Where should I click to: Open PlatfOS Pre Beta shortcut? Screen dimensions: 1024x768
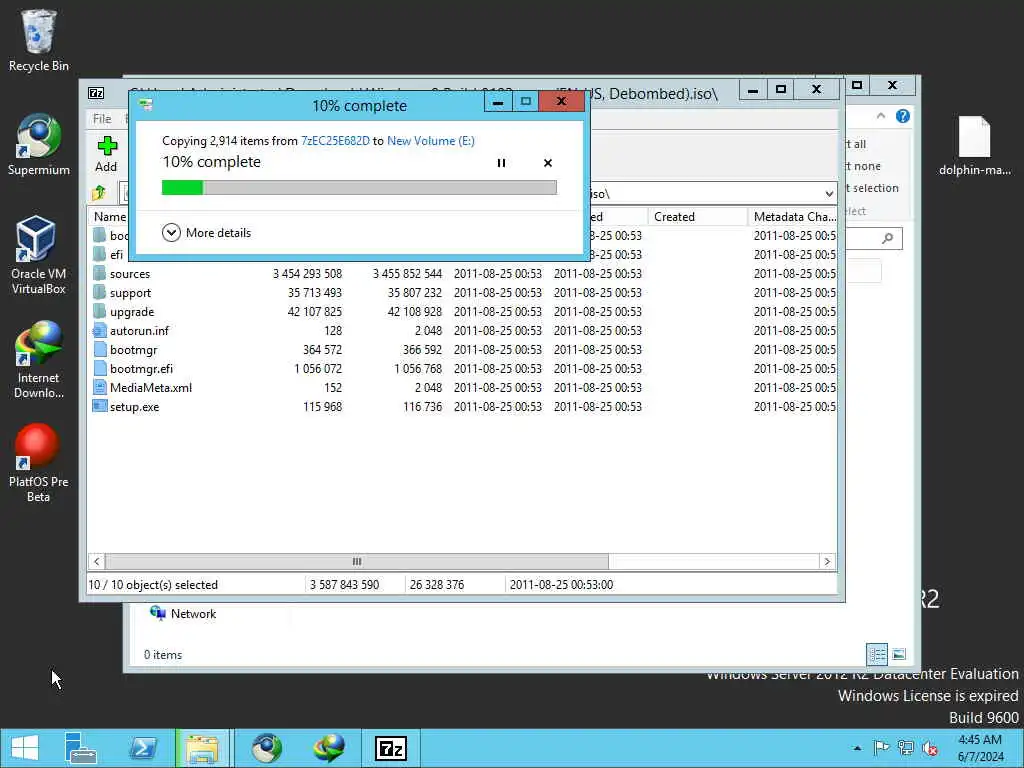point(39,463)
